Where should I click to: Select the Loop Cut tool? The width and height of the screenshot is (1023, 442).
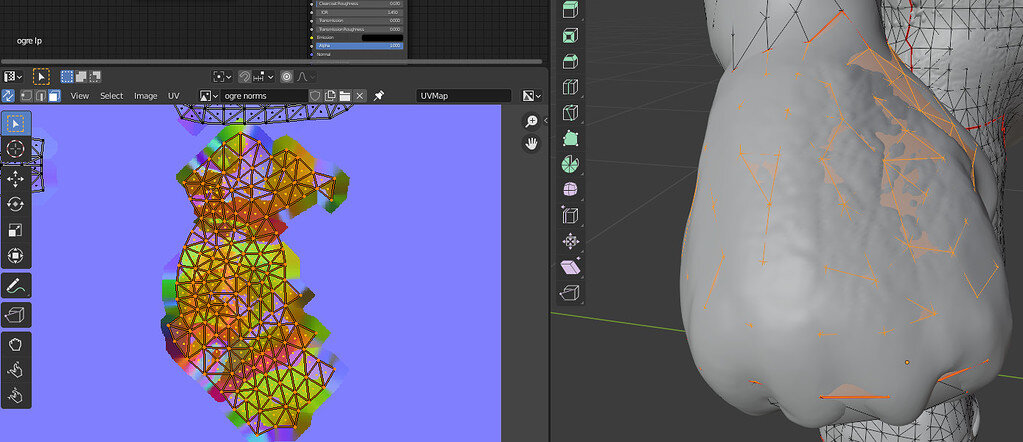[x=570, y=87]
